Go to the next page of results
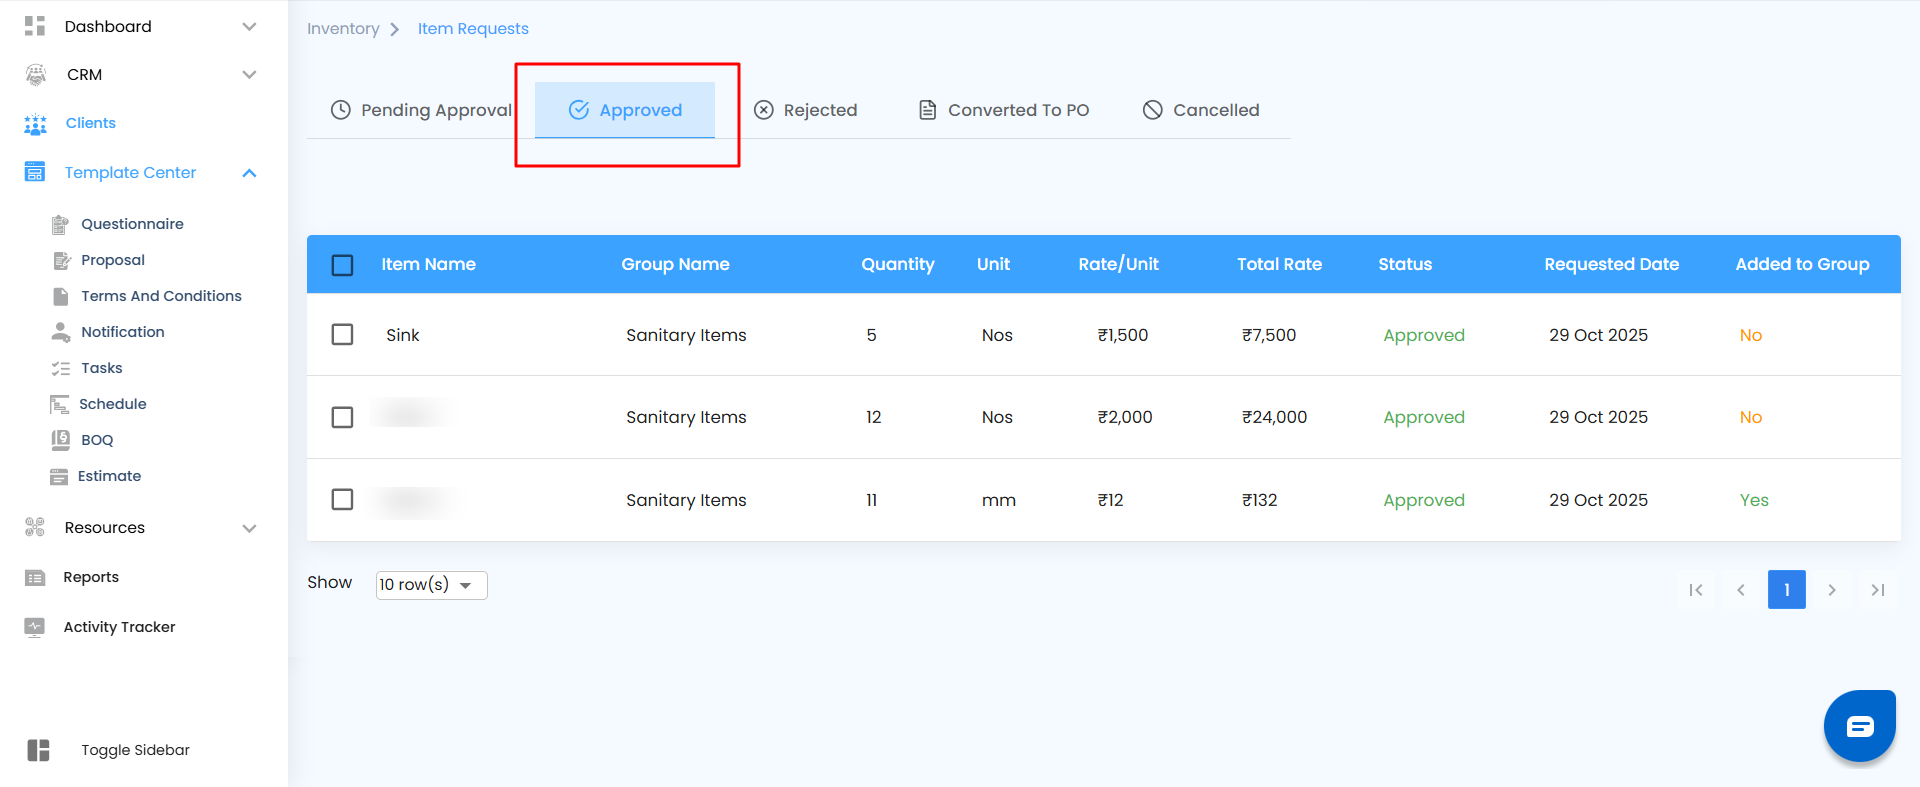The width and height of the screenshot is (1920, 787). [1832, 590]
